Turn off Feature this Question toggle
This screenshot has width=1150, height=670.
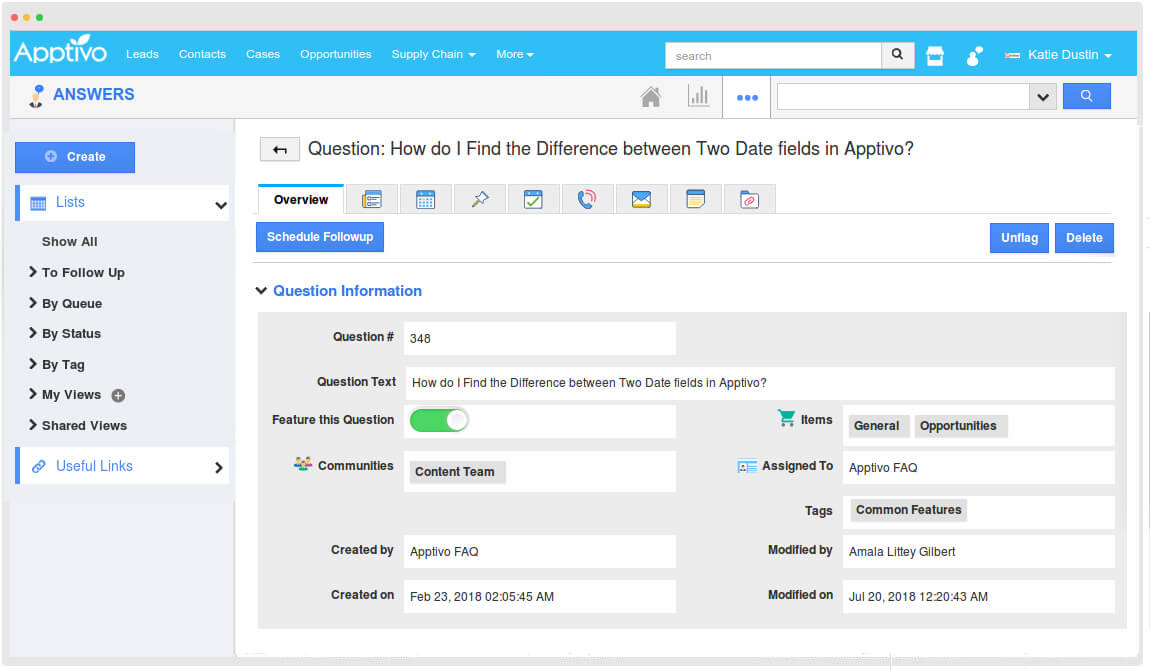pos(439,420)
